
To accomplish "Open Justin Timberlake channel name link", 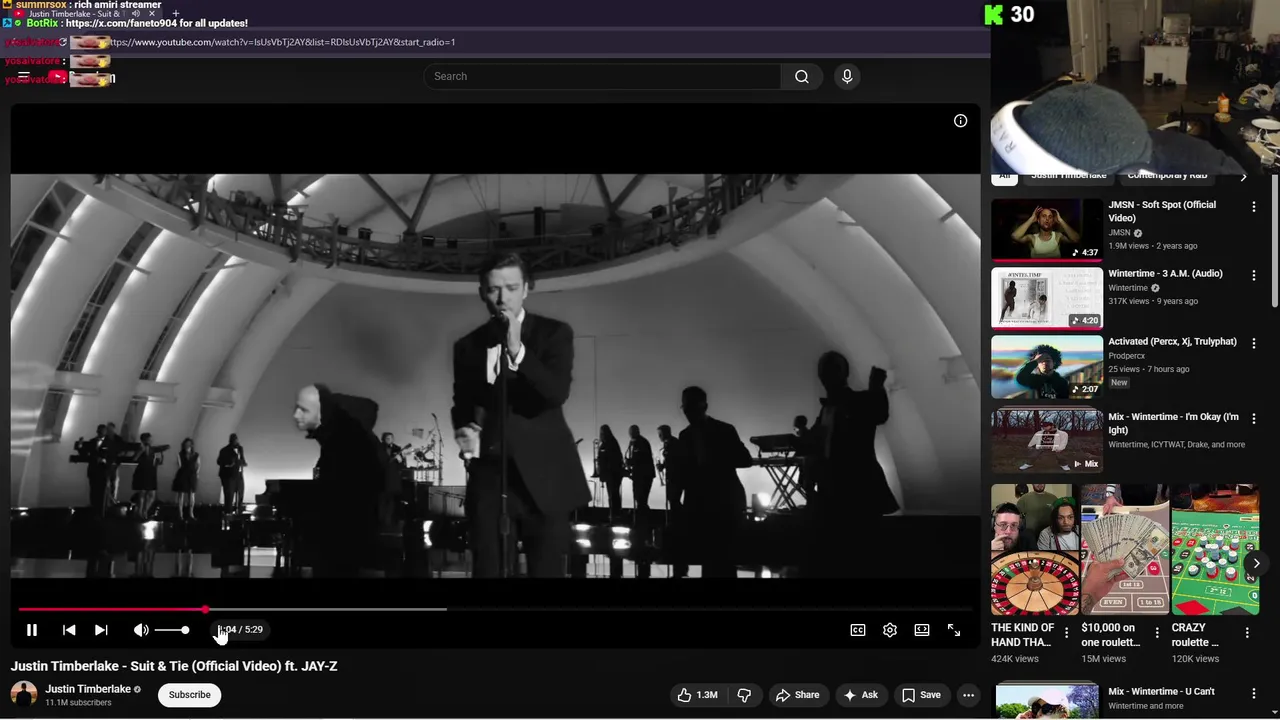I will point(88,689).
